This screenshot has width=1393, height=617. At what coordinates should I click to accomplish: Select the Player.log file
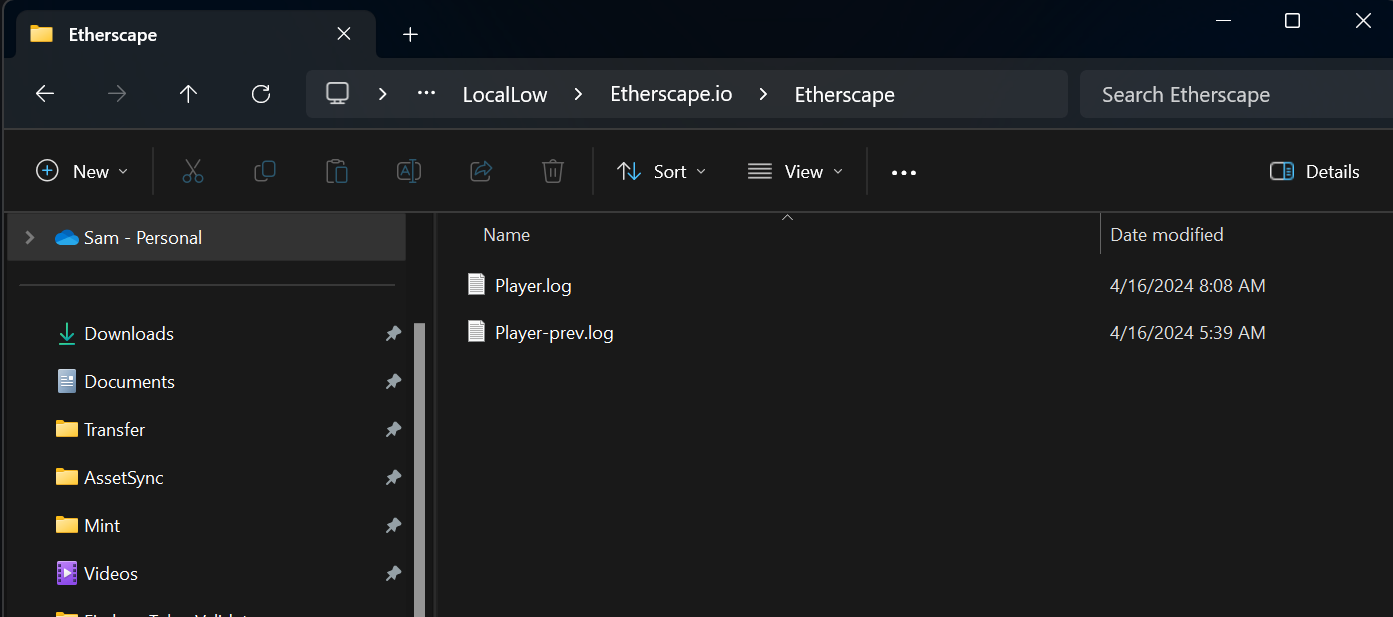click(533, 286)
